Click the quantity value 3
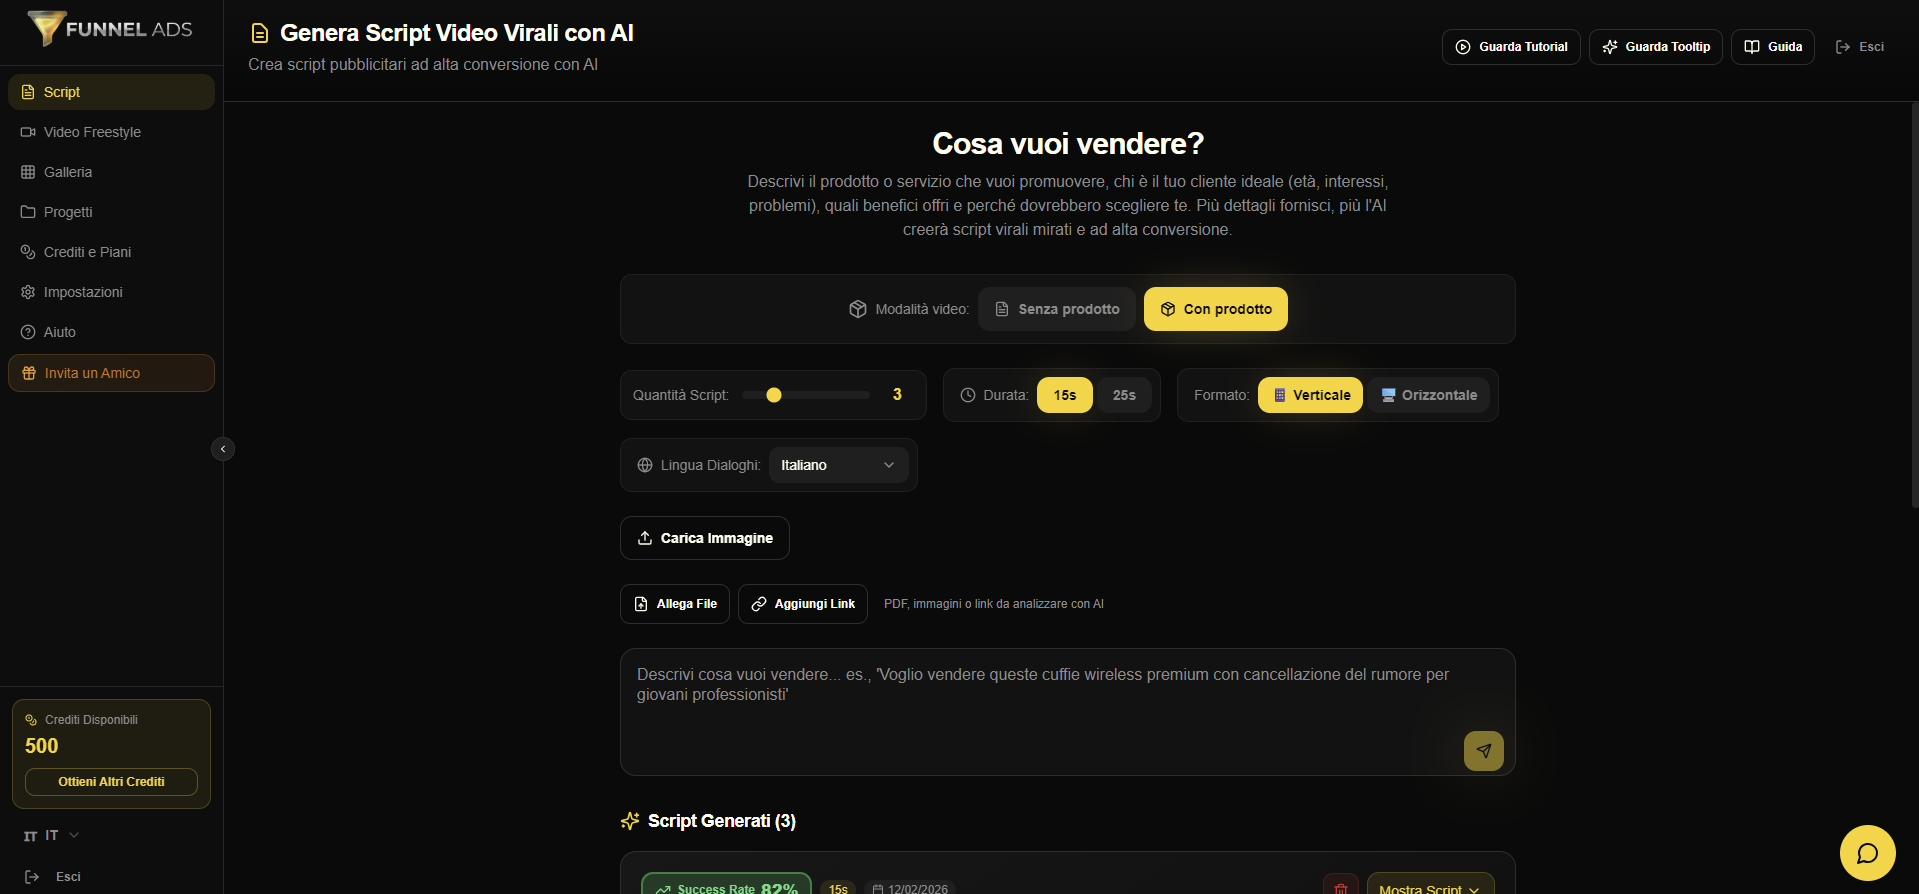Image resolution: width=1919 pixels, height=894 pixels. coord(897,395)
